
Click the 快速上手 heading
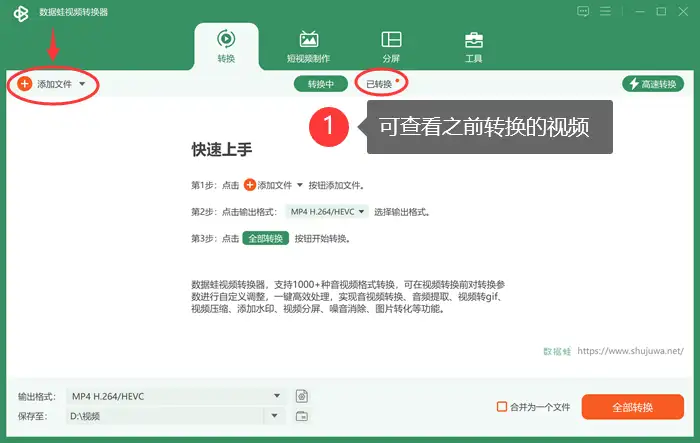click(x=222, y=150)
